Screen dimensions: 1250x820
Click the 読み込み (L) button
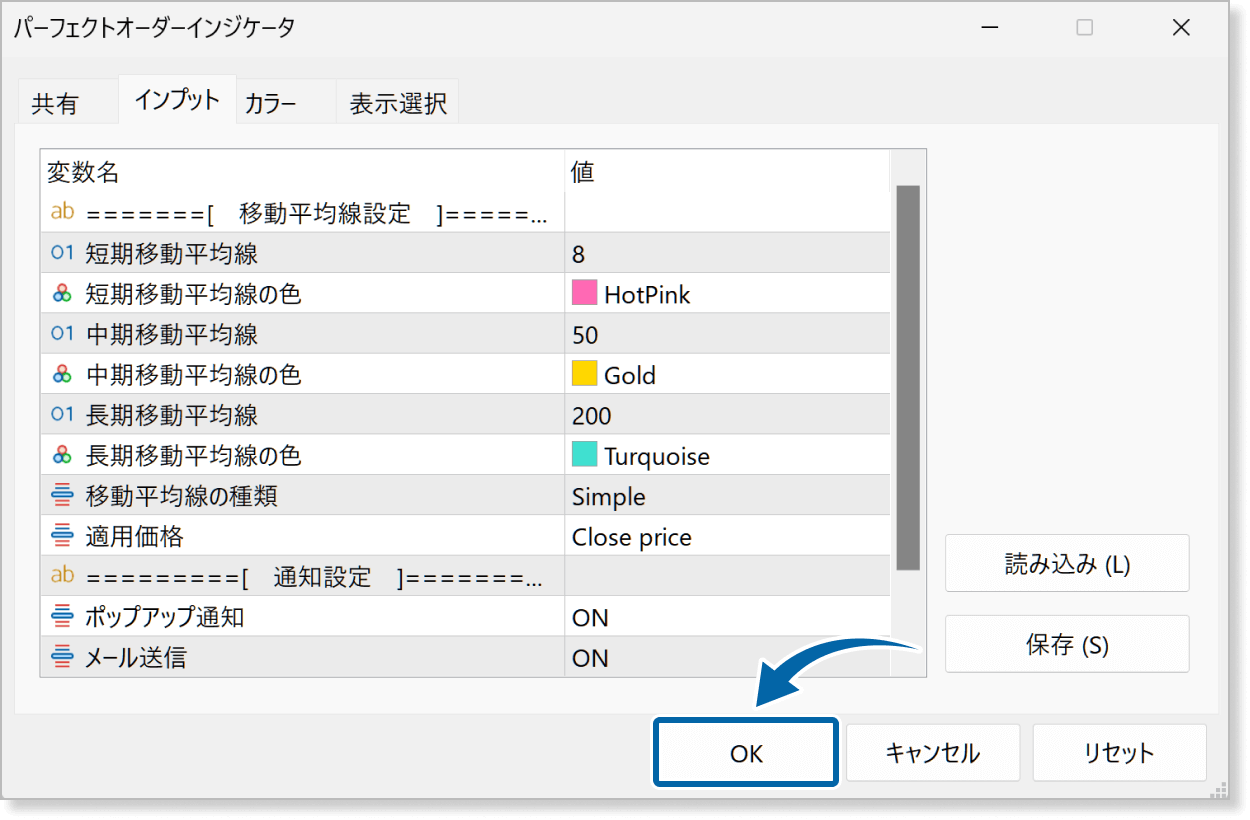click(1066, 564)
